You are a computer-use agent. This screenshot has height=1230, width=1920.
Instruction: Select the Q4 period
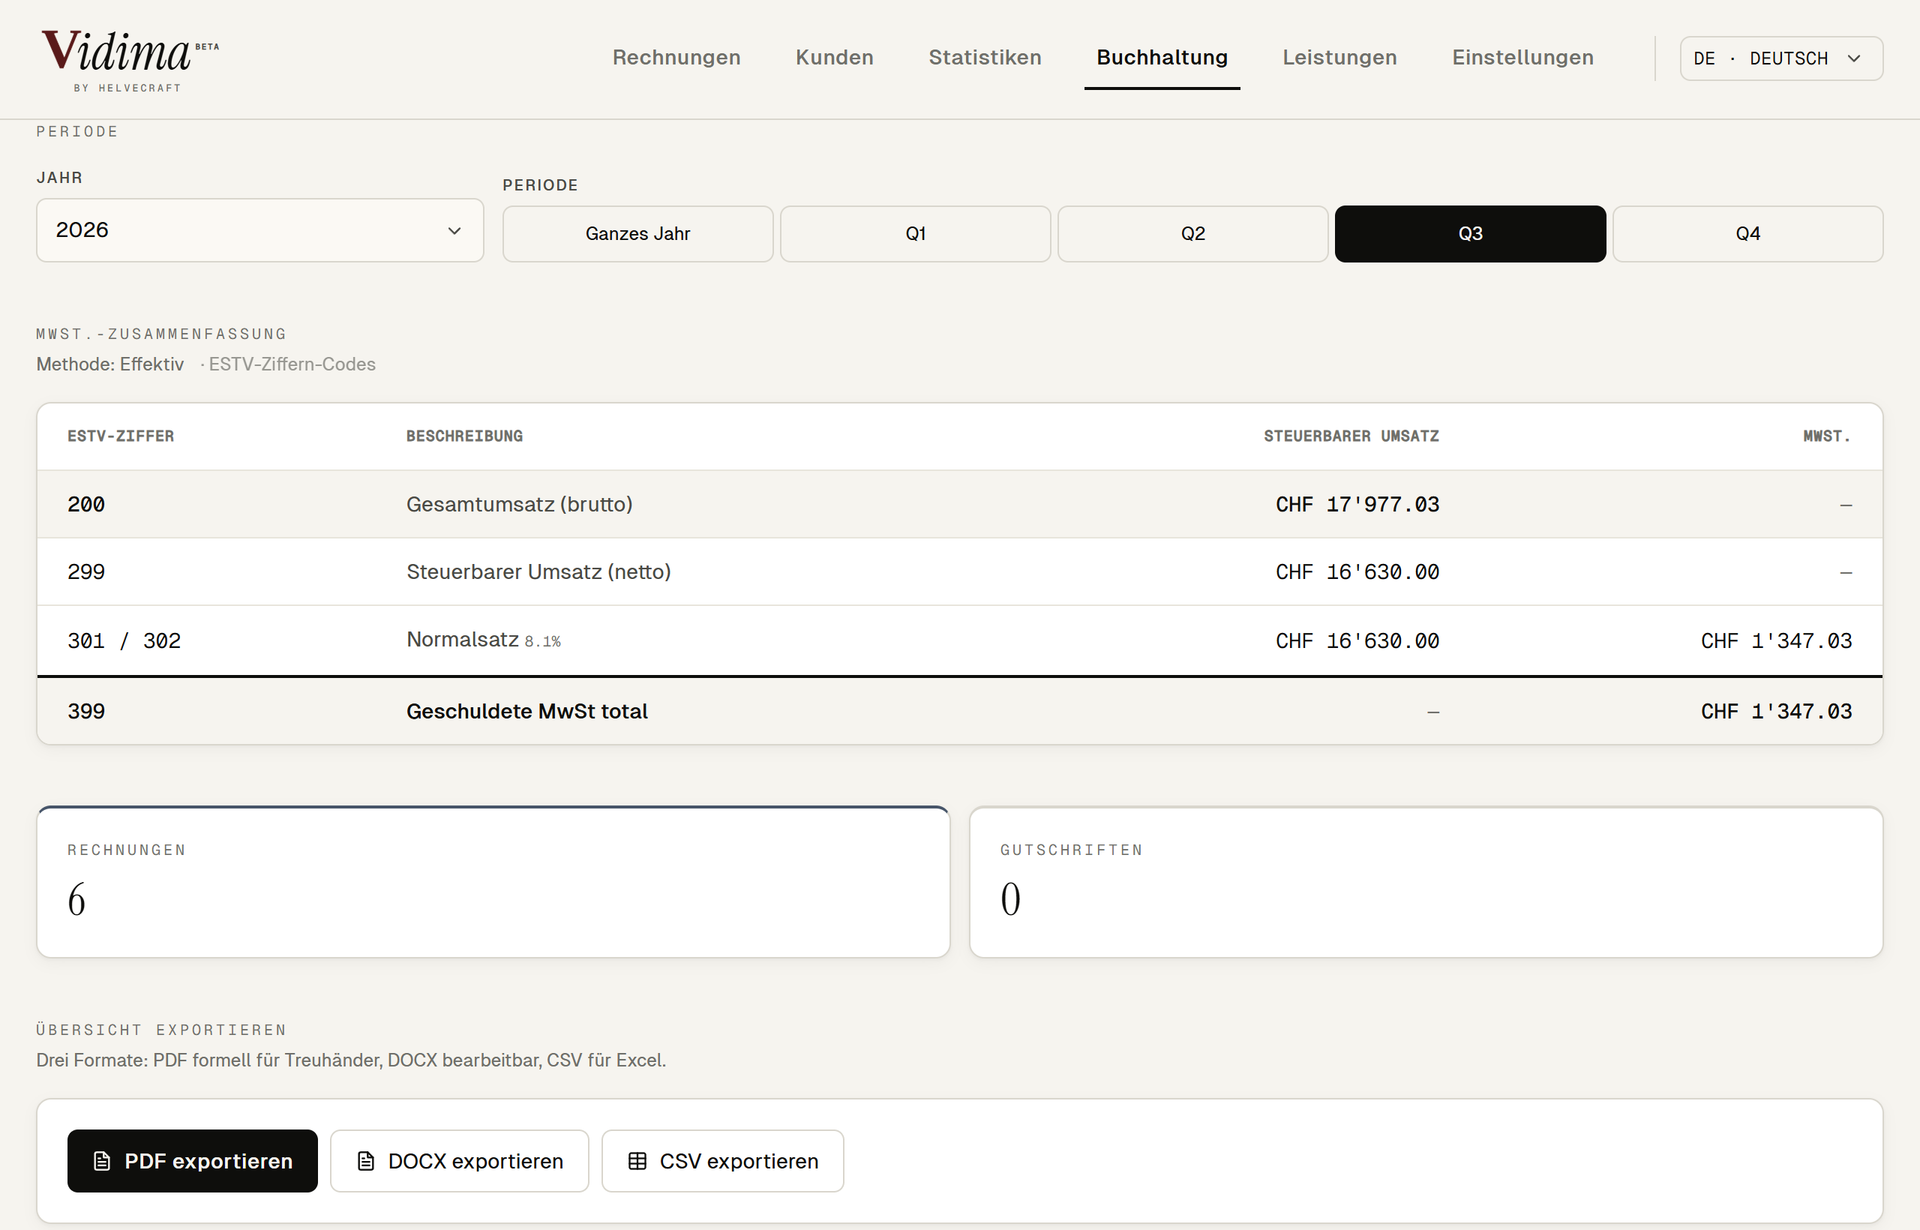pos(1748,234)
